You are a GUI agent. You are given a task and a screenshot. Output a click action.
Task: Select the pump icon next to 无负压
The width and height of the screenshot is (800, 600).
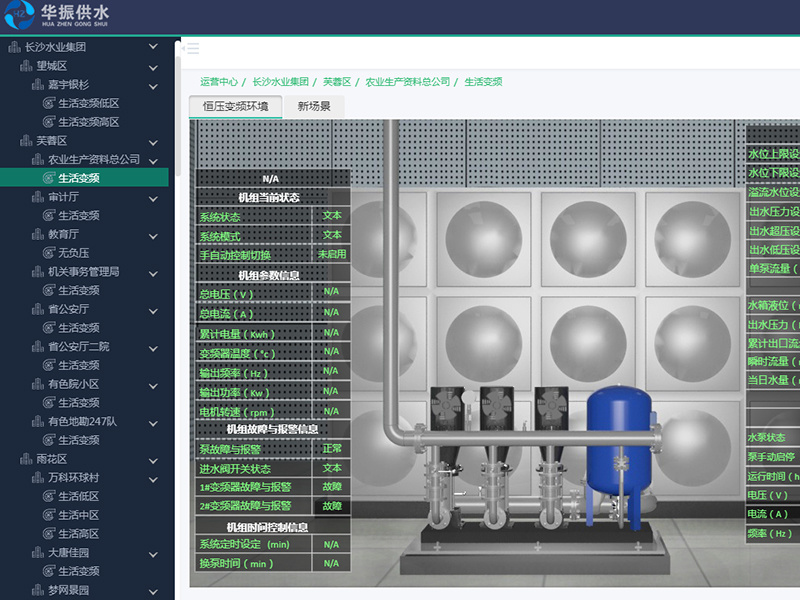pos(49,253)
